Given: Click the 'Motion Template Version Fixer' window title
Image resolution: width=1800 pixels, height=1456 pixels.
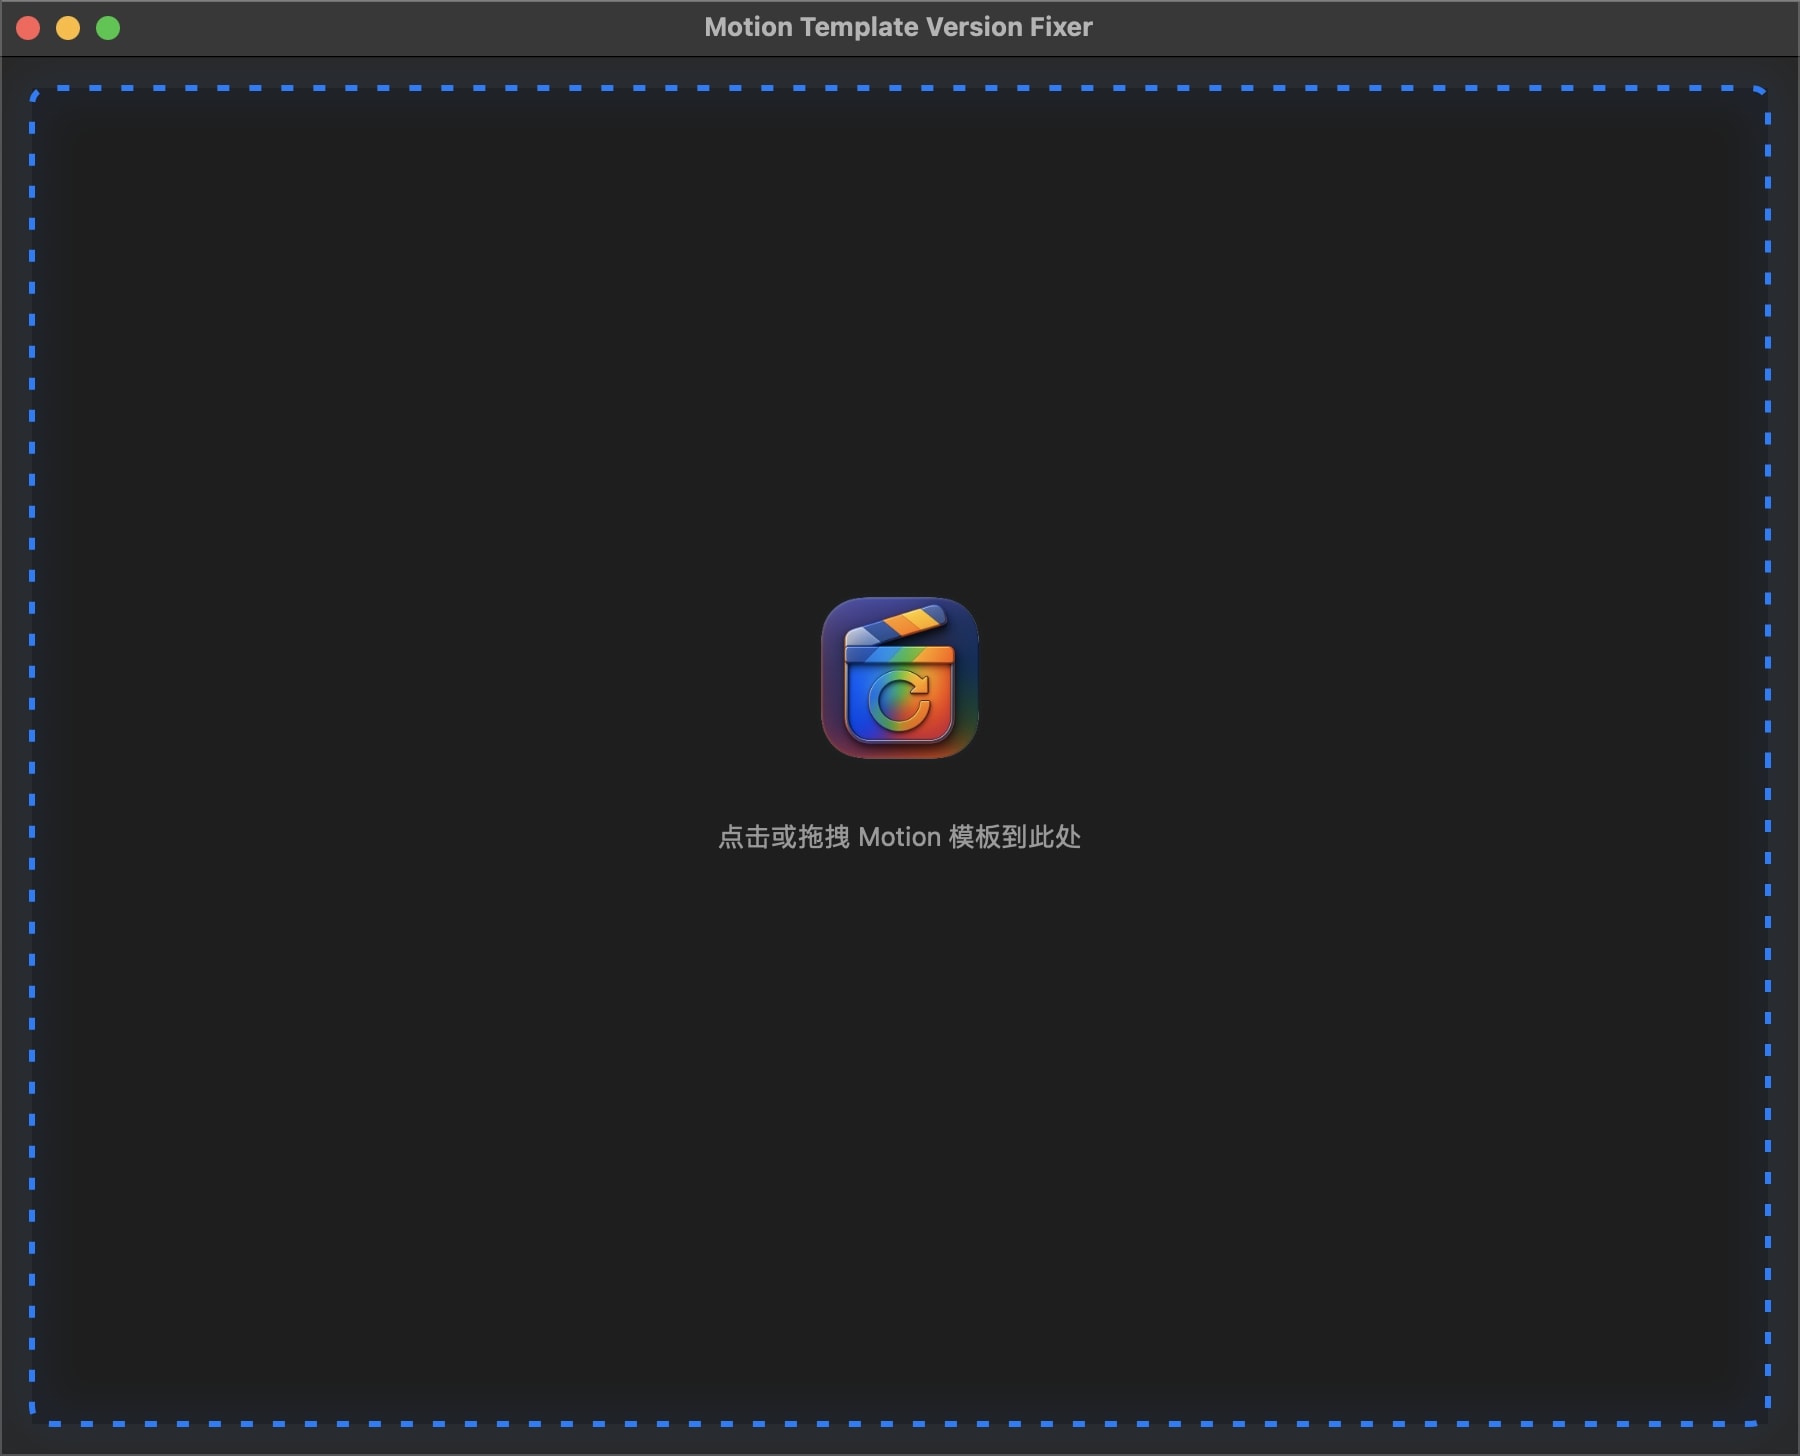Looking at the screenshot, I should pyautogui.click(x=898, y=27).
